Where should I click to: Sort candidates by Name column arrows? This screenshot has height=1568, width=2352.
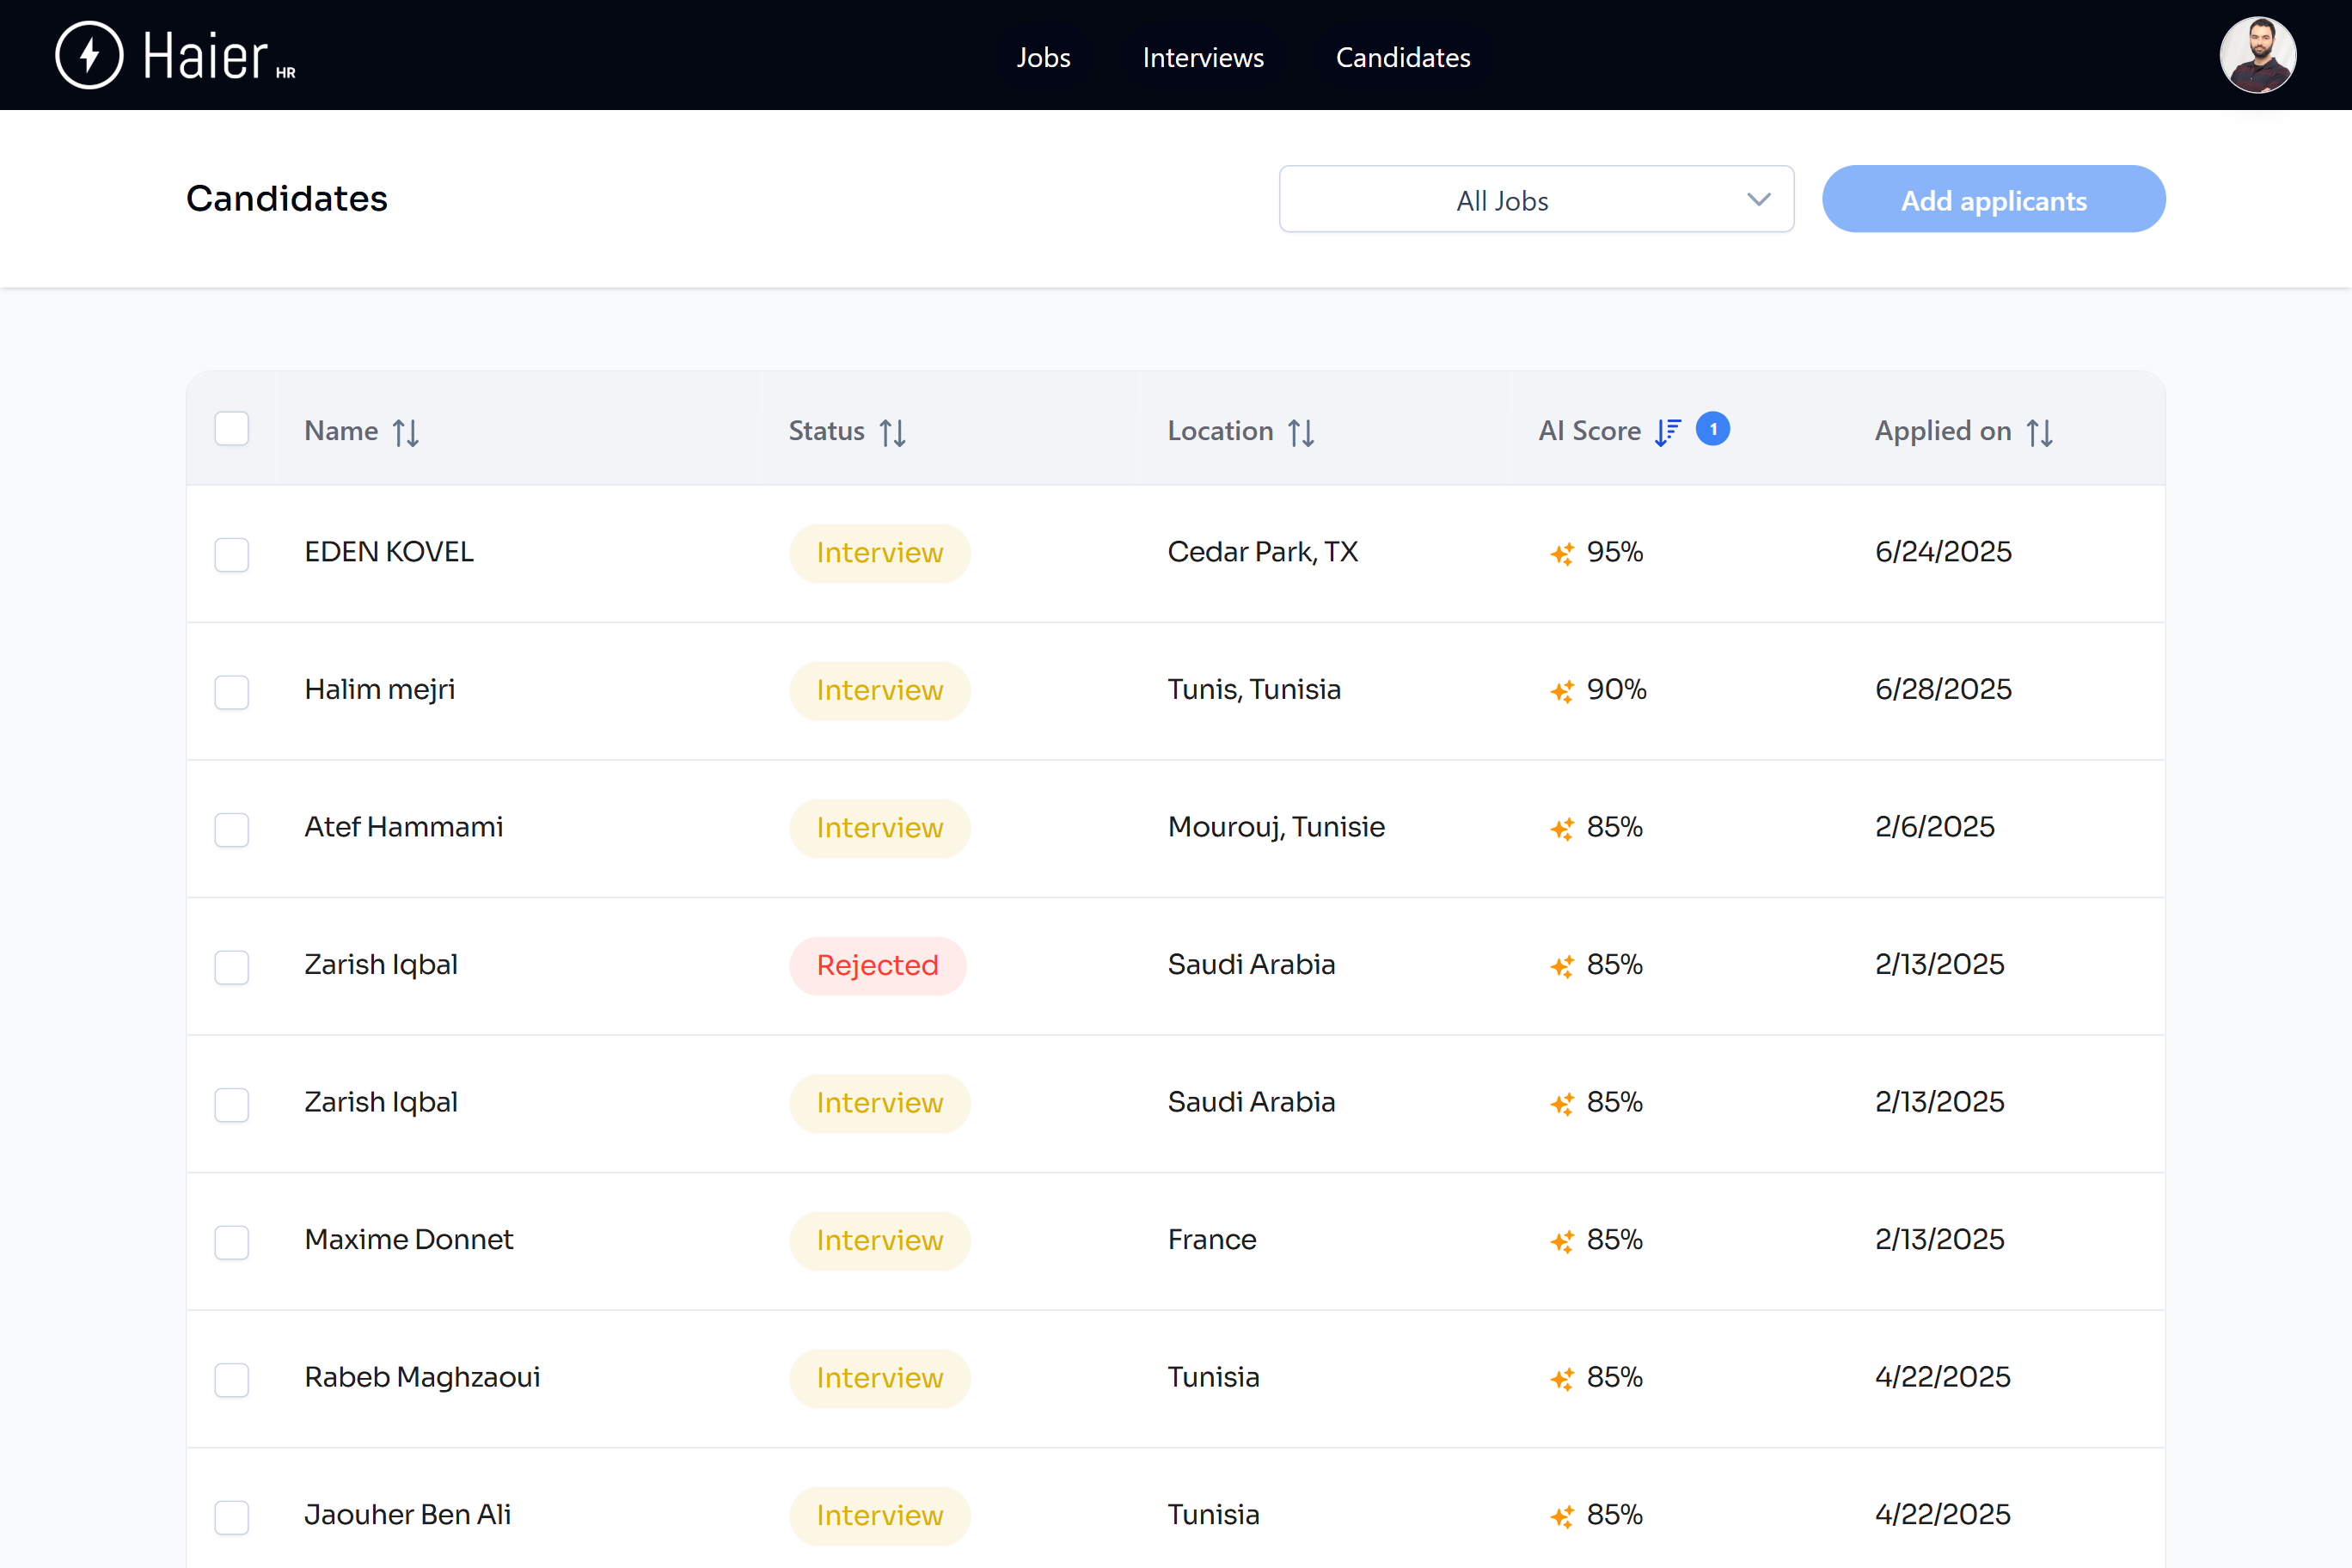coord(405,432)
